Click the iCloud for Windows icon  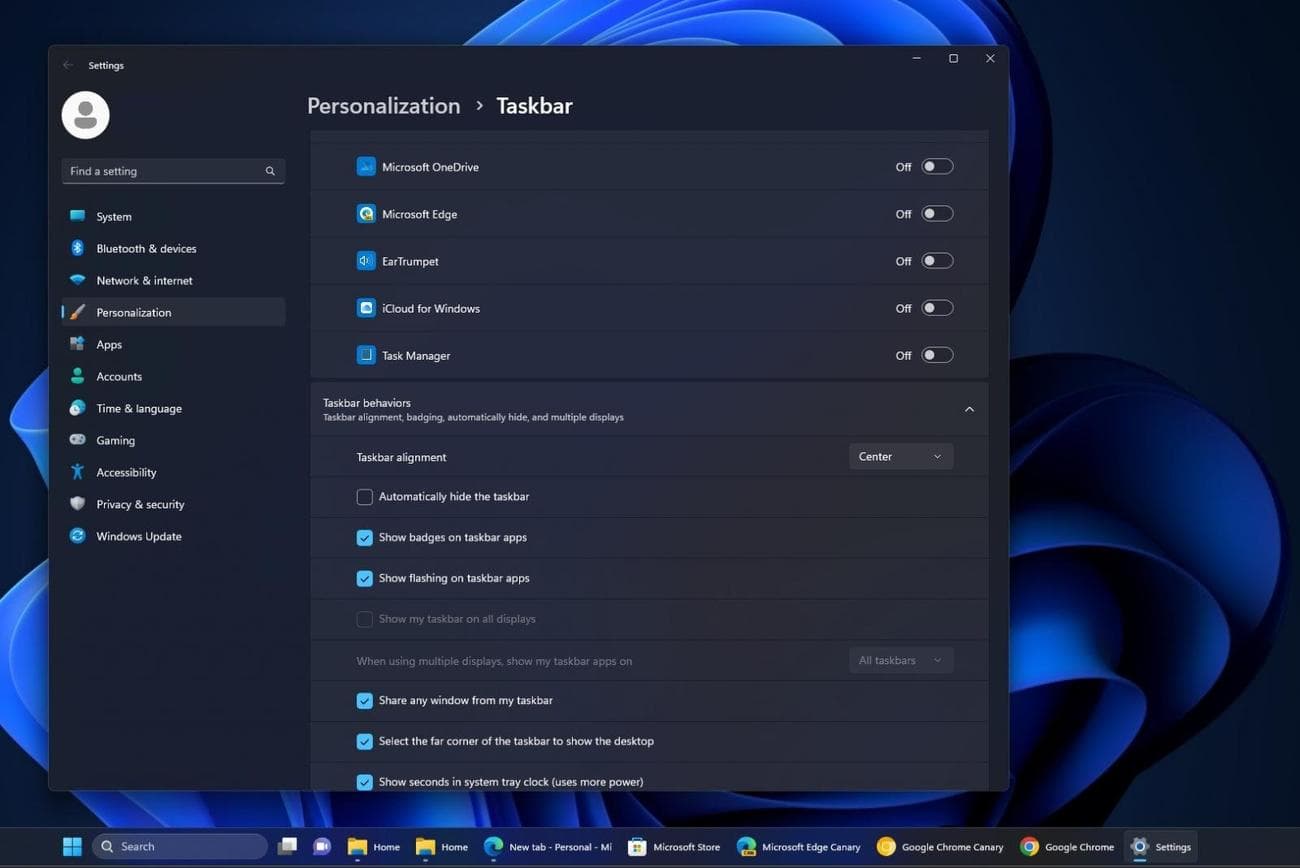366,308
